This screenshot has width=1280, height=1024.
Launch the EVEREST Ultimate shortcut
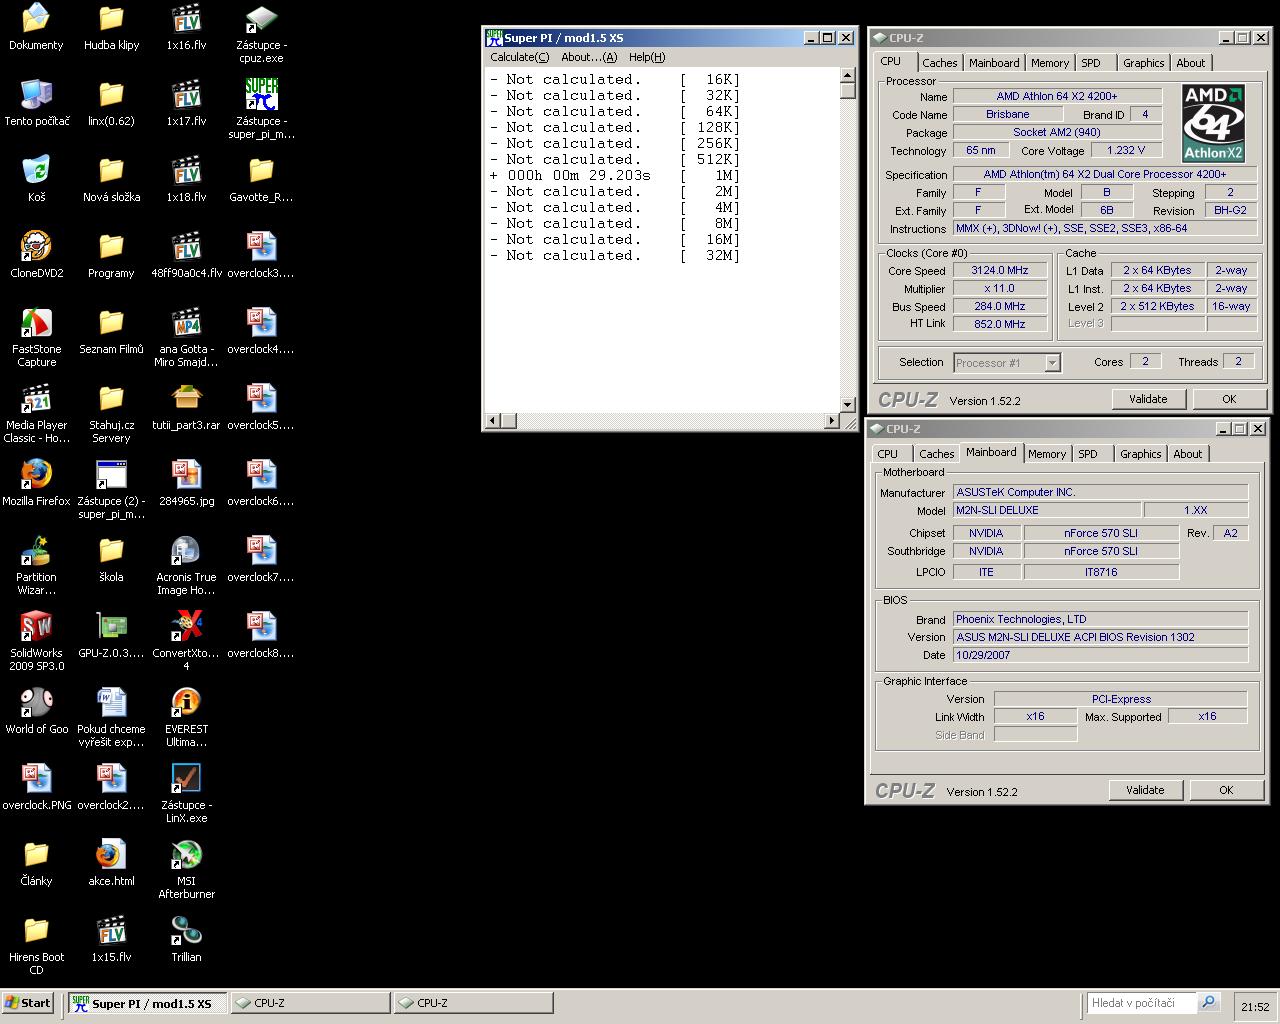click(x=186, y=718)
